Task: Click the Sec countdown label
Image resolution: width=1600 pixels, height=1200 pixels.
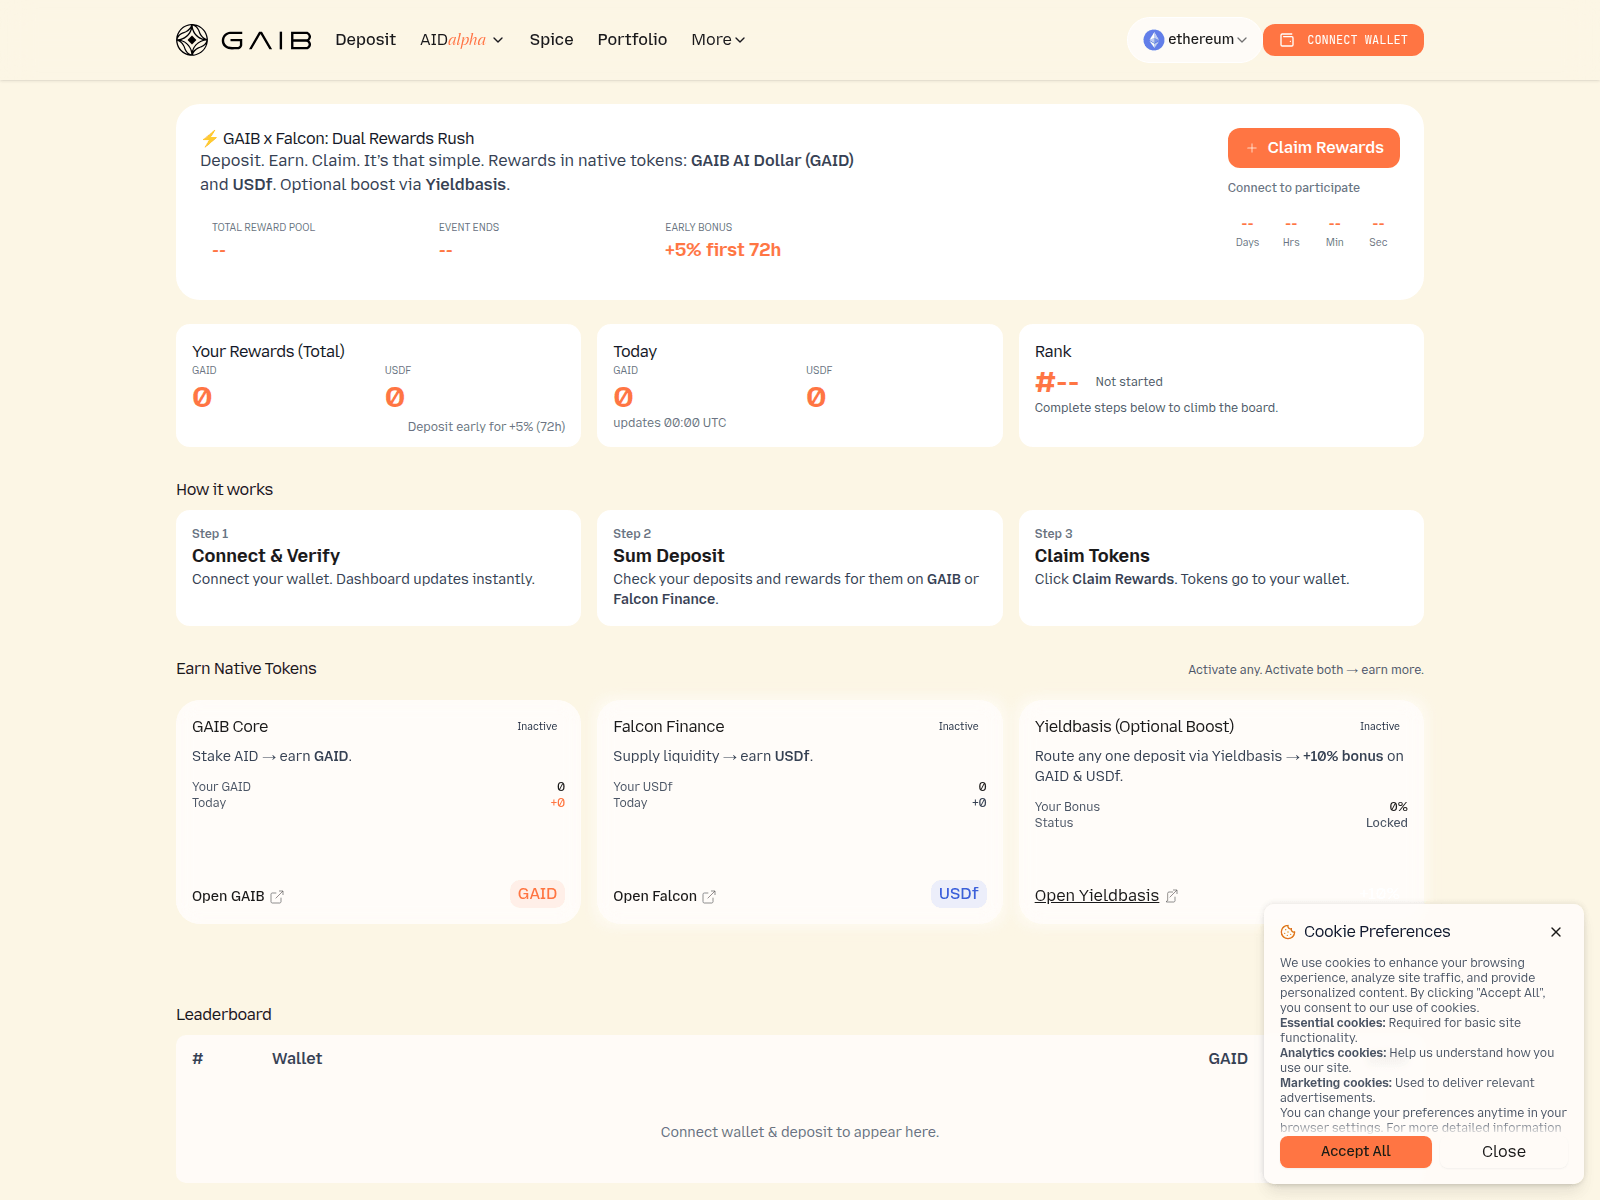Action: click(x=1378, y=243)
